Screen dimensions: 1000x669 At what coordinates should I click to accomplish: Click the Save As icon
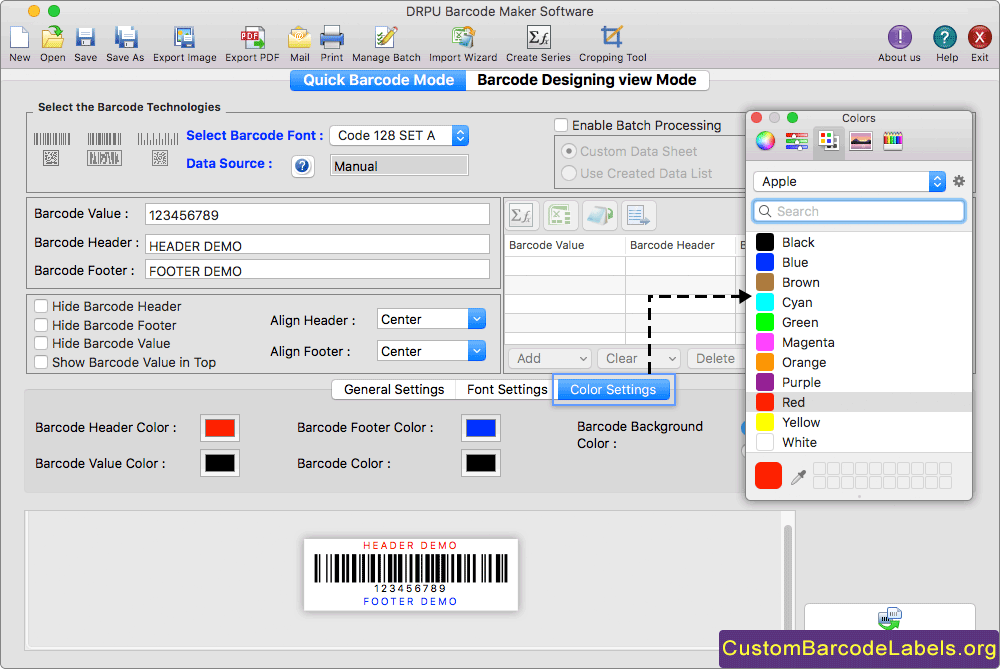click(126, 38)
